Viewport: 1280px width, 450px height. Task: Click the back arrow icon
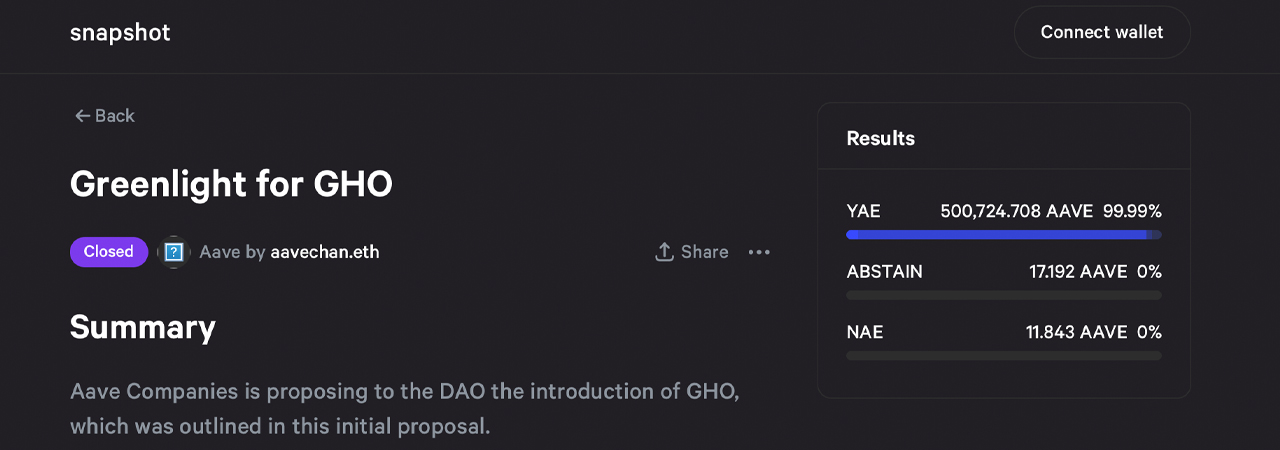(82, 116)
